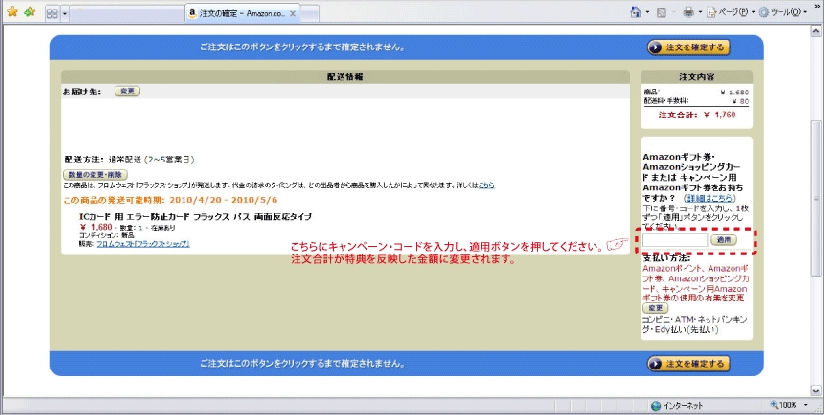The width and height of the screenshot is (825, 415).
Task: Click the インターネット zone globe in the status bar
Action: click(656, 406)
